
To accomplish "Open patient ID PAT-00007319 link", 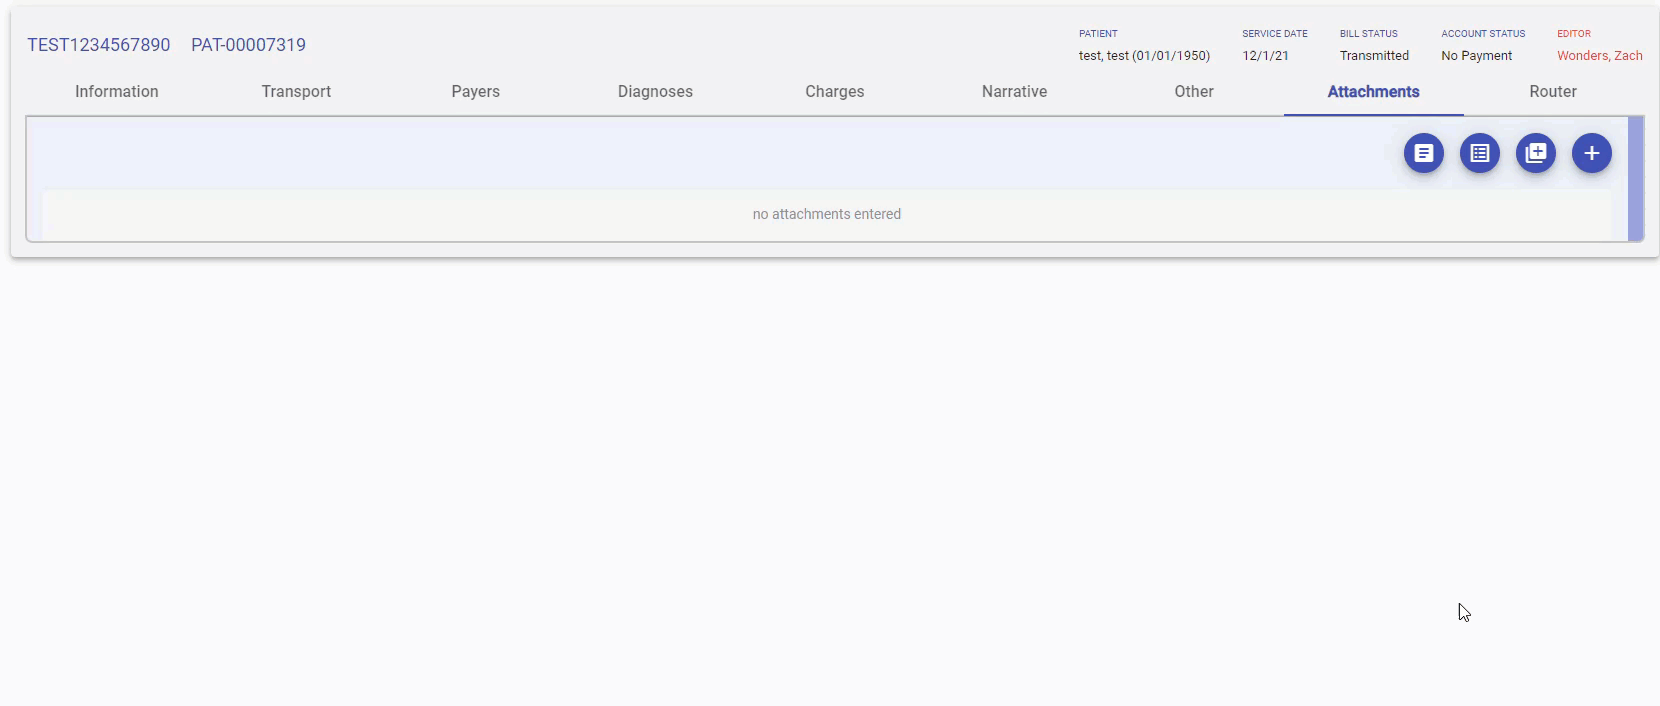I will click(248, 45).
